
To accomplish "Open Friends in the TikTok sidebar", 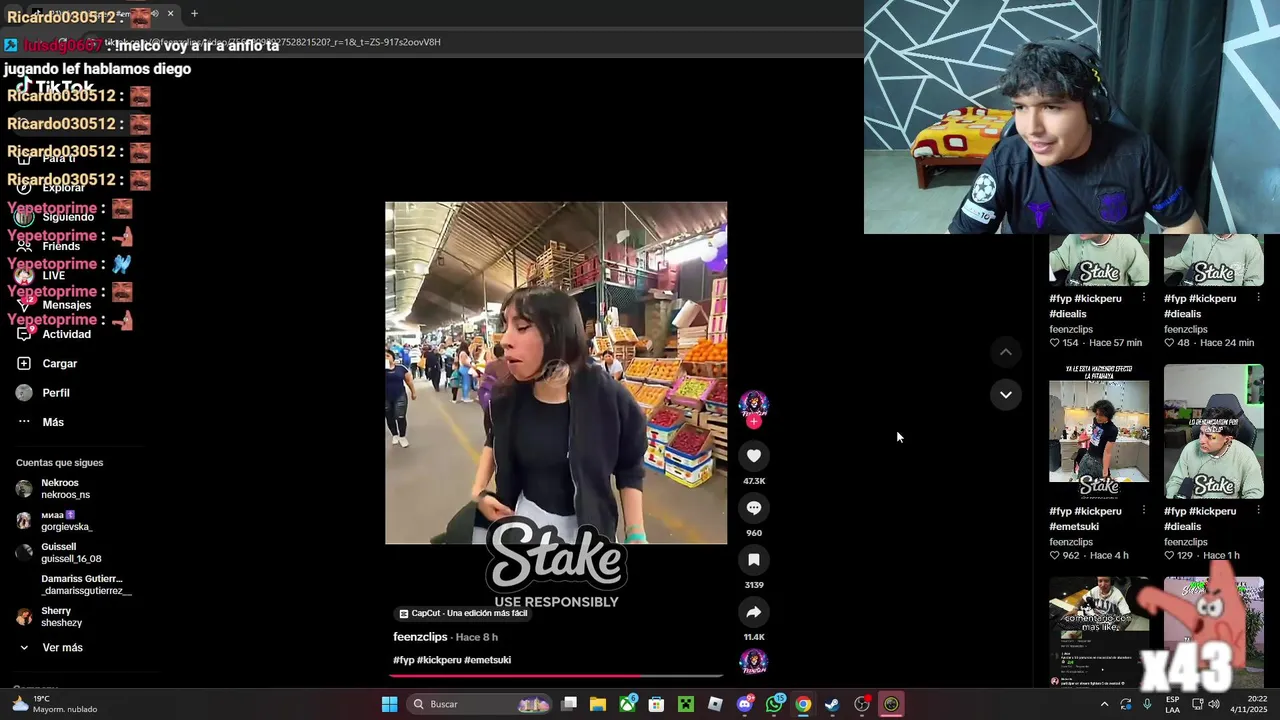I will point(60,246).
